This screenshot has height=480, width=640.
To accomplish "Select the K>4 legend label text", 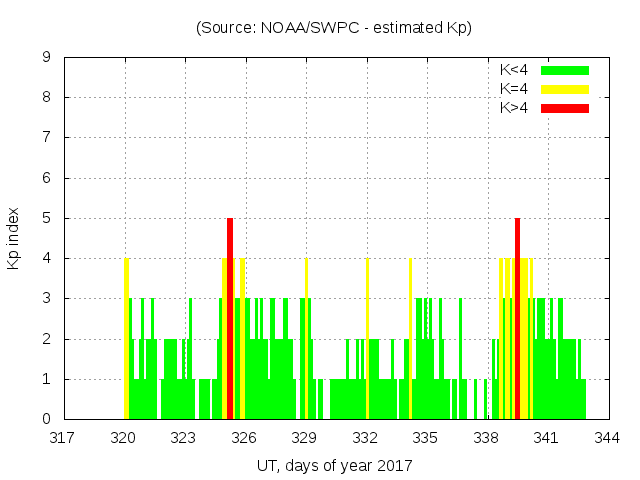I will pyautogui.click(x=514, y=107).
